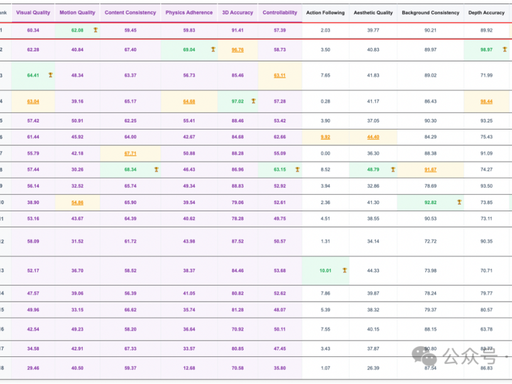Click the green 97.02 3D Accuracy cell

238,101
